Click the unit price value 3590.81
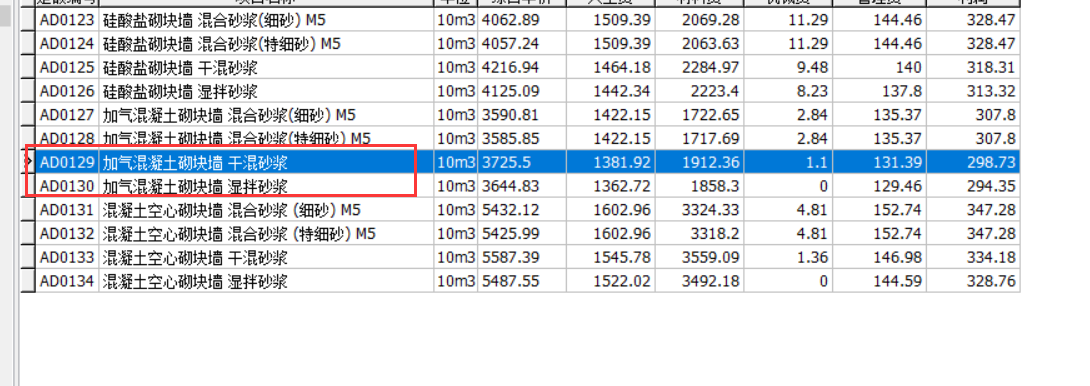The image size is (1090, 386). click(510, 115)
